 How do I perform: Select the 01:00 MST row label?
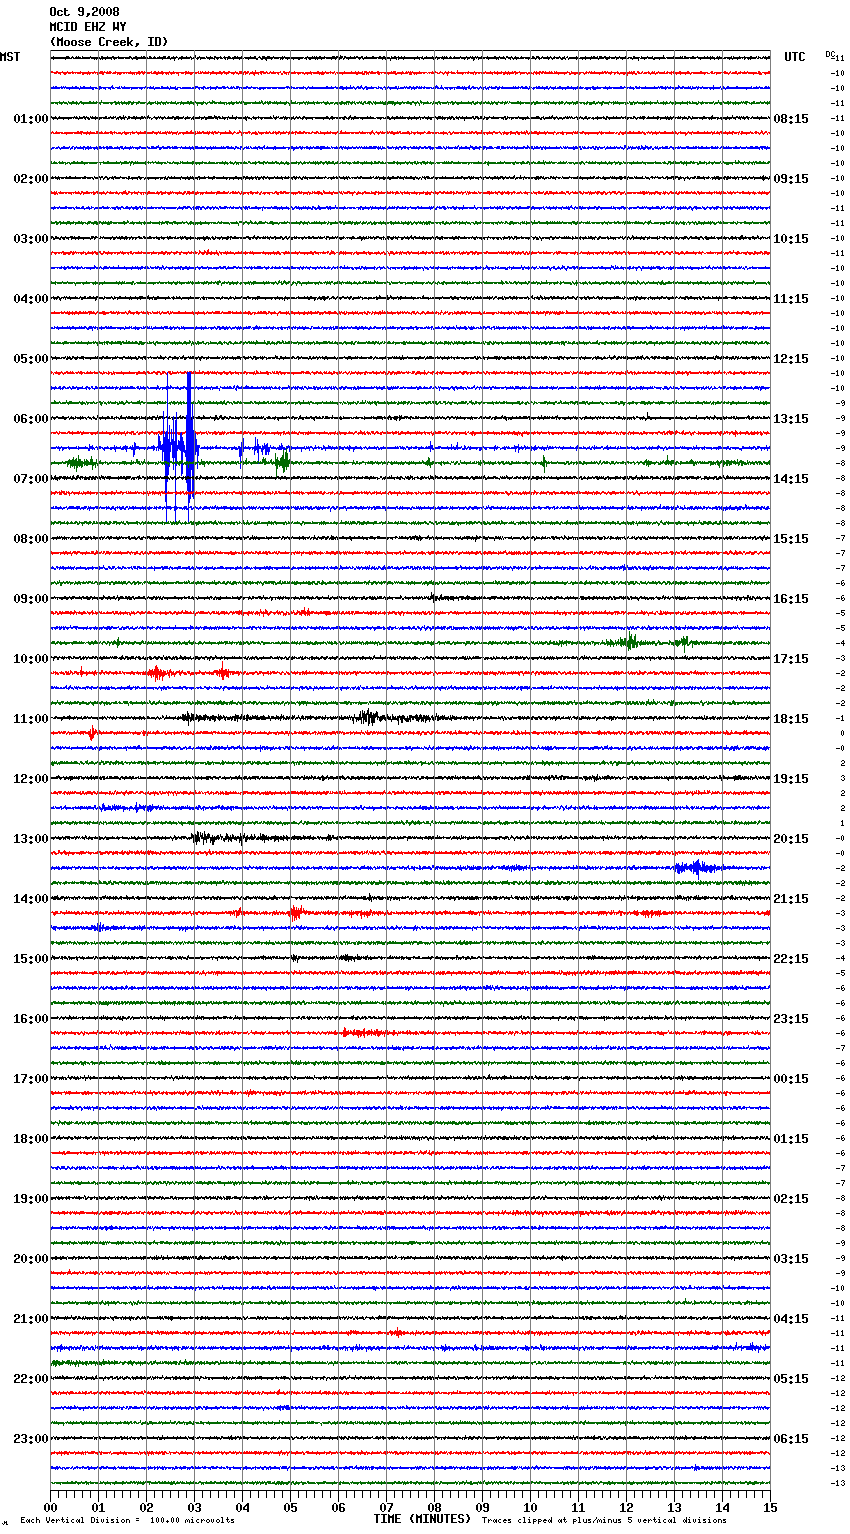(x=31, y=119)
